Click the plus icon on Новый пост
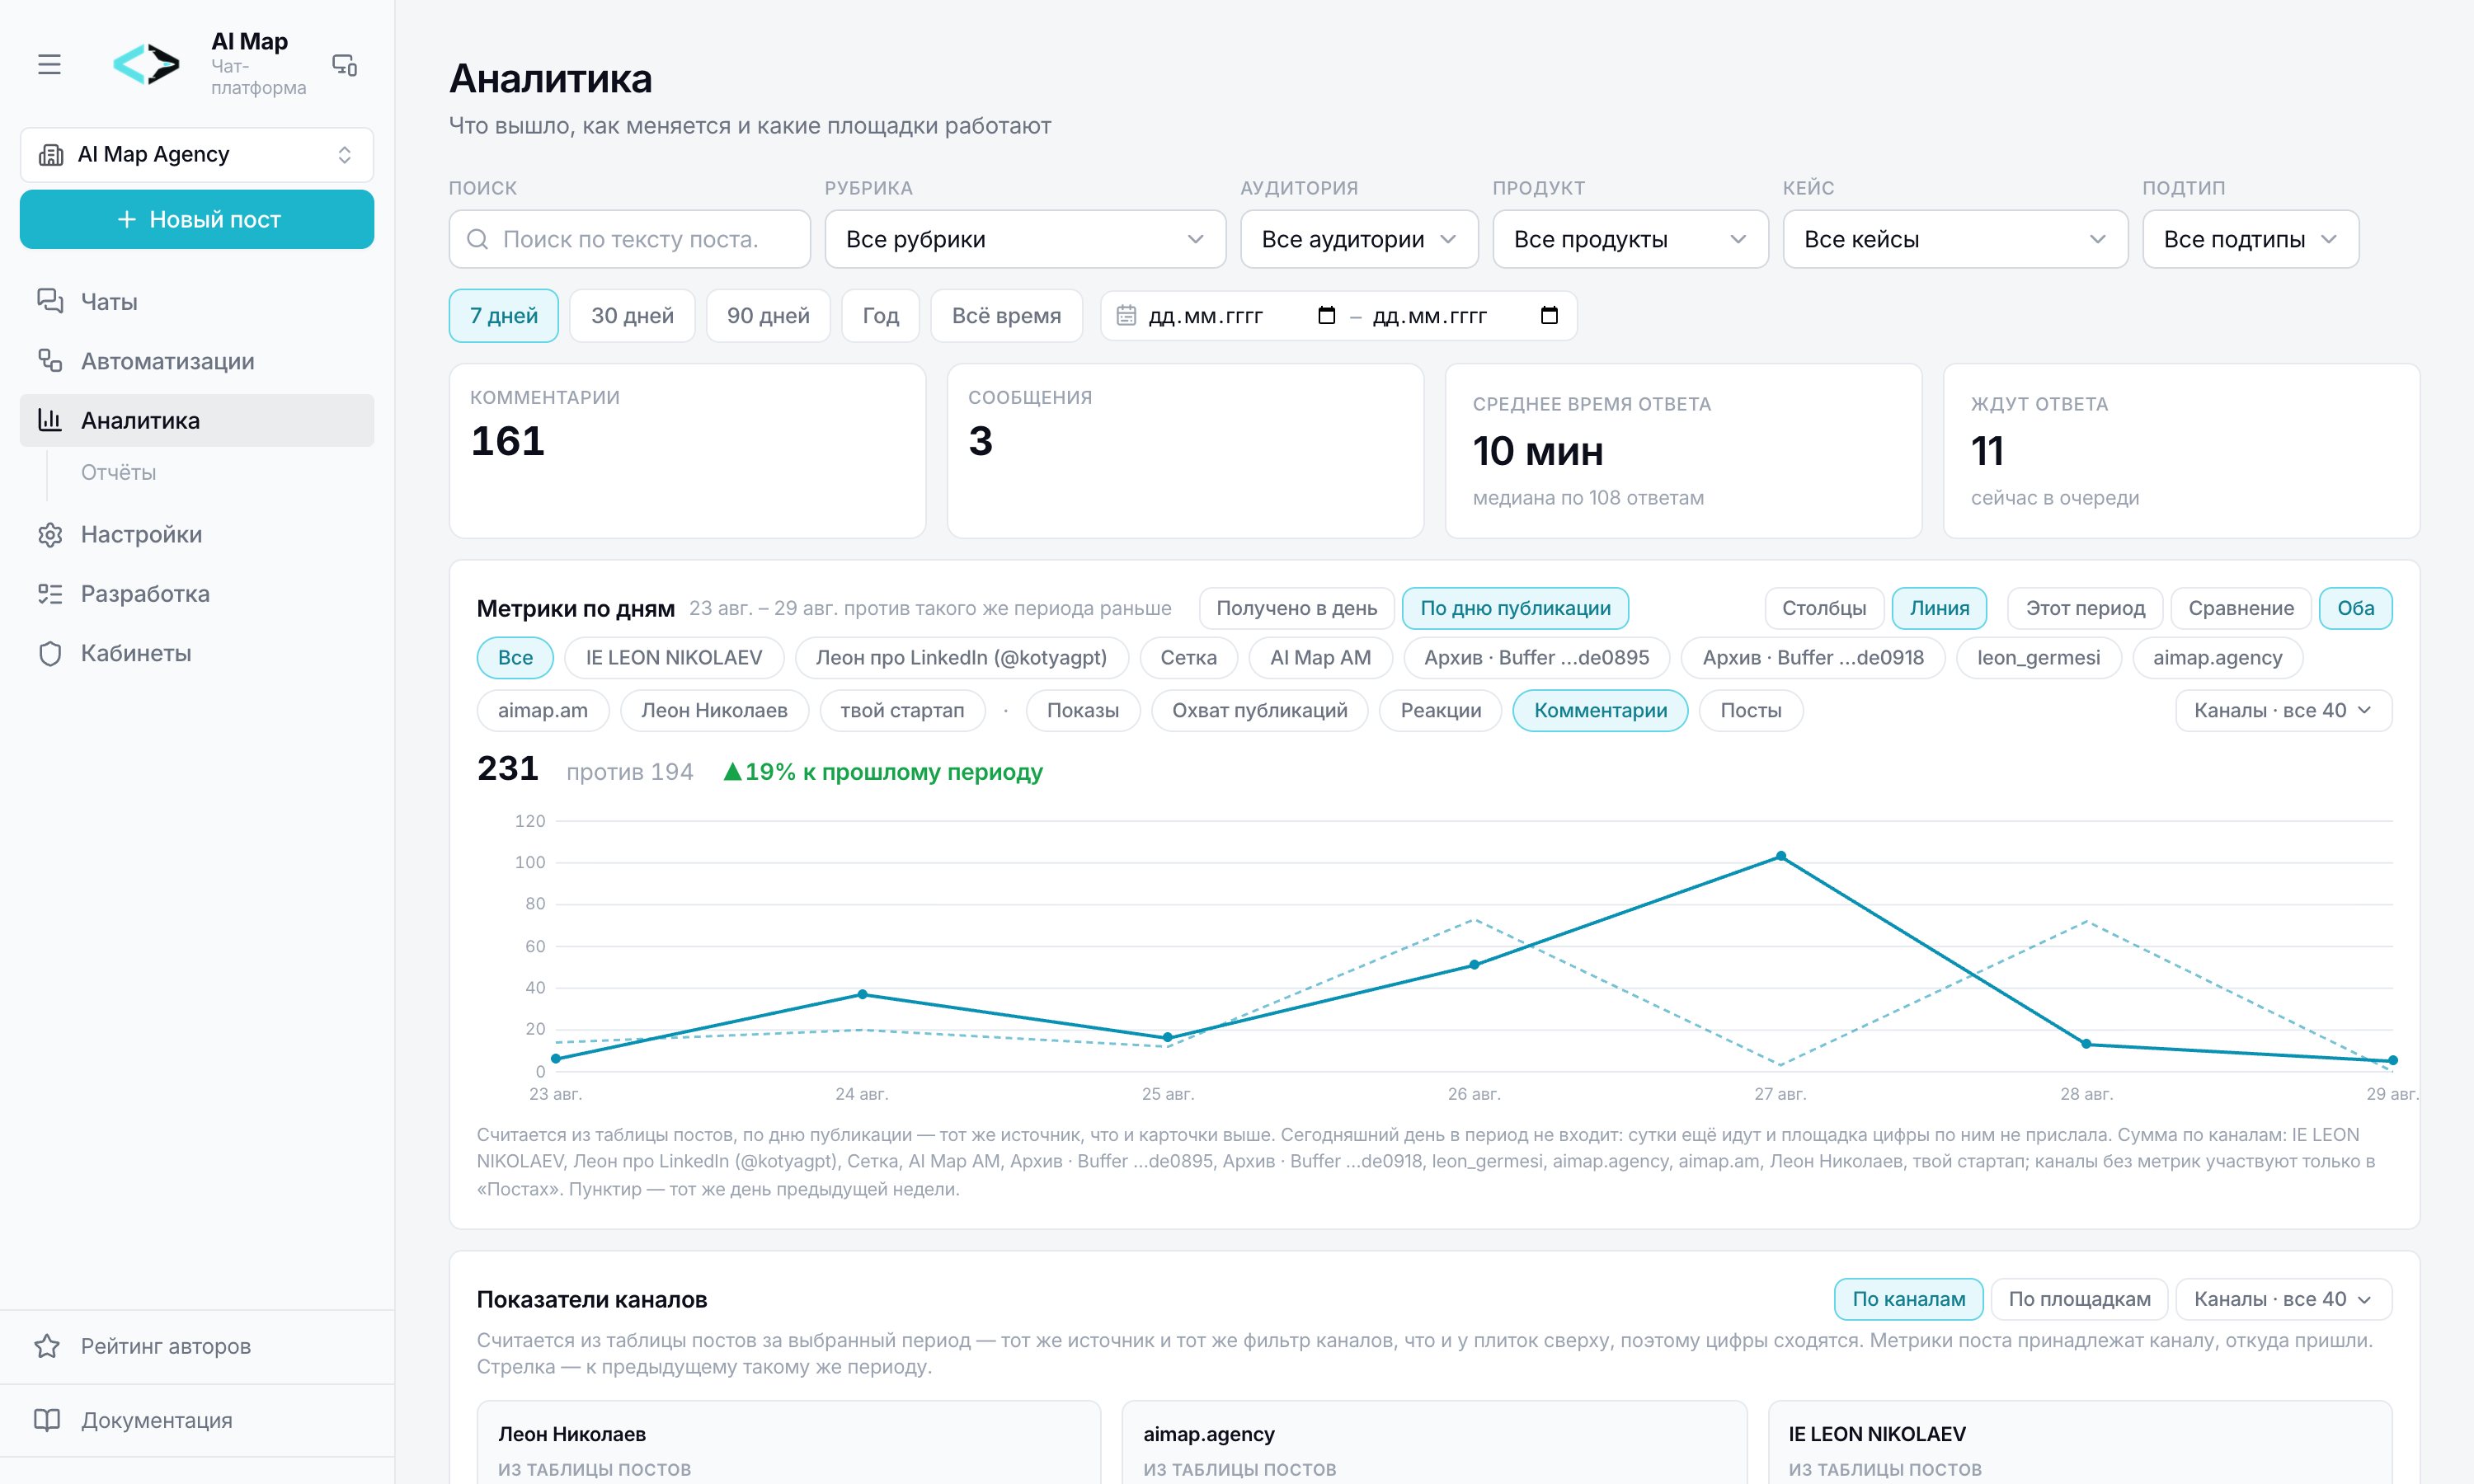This screenshot has height=1484, width=2474. point(127,219)
